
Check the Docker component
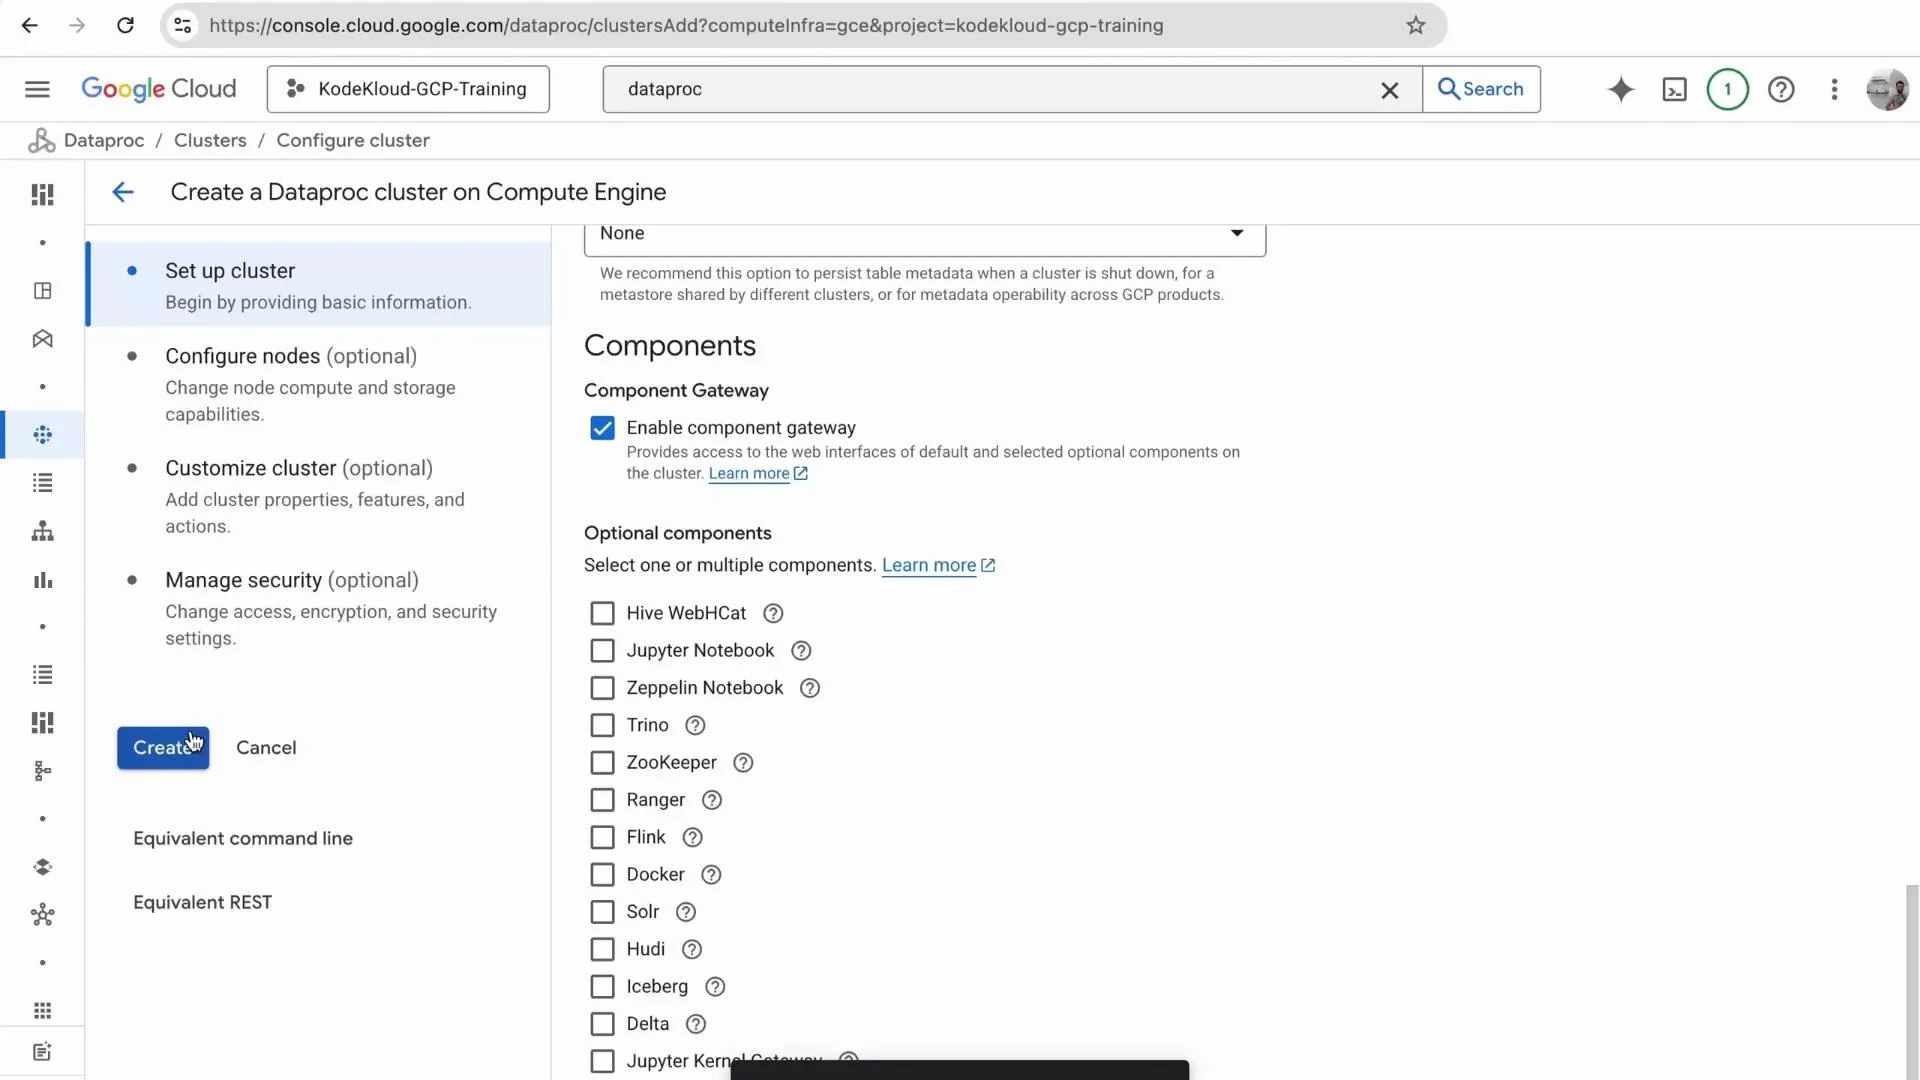[x=602, y=875]
